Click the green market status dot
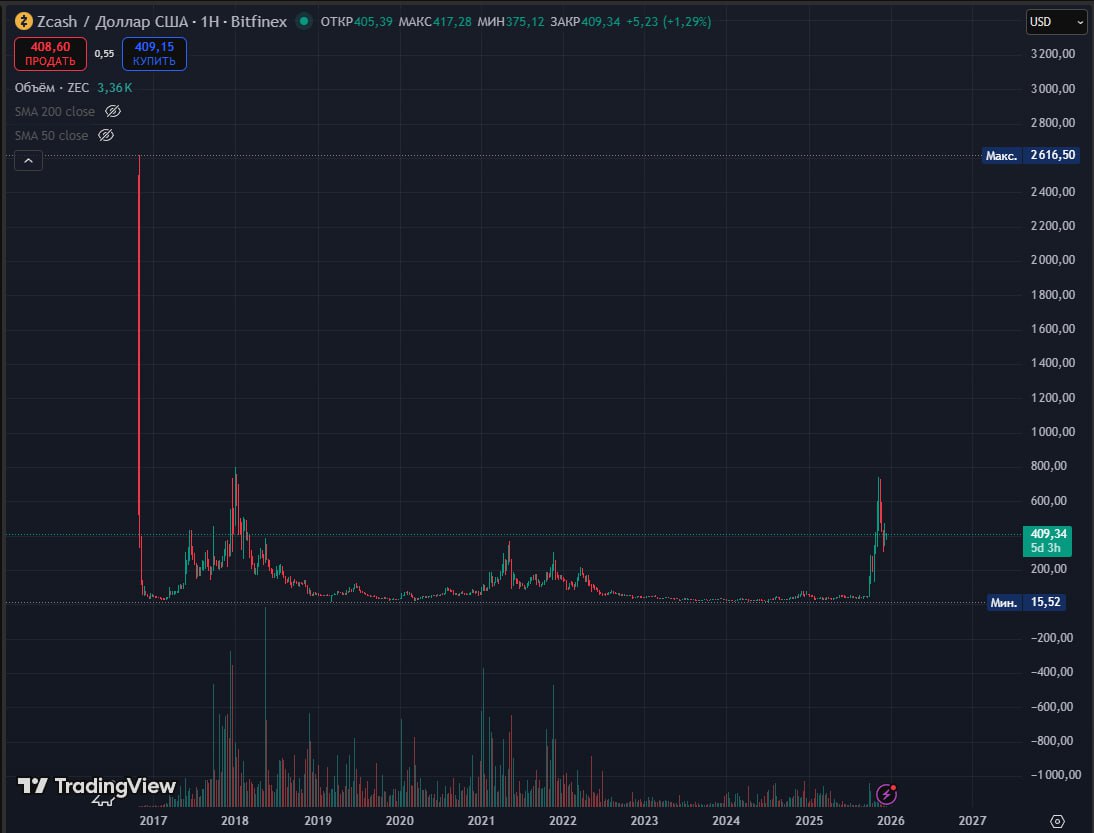Image resolution: width=1094 pixels, height=833 pixels. tap(303, 22)
